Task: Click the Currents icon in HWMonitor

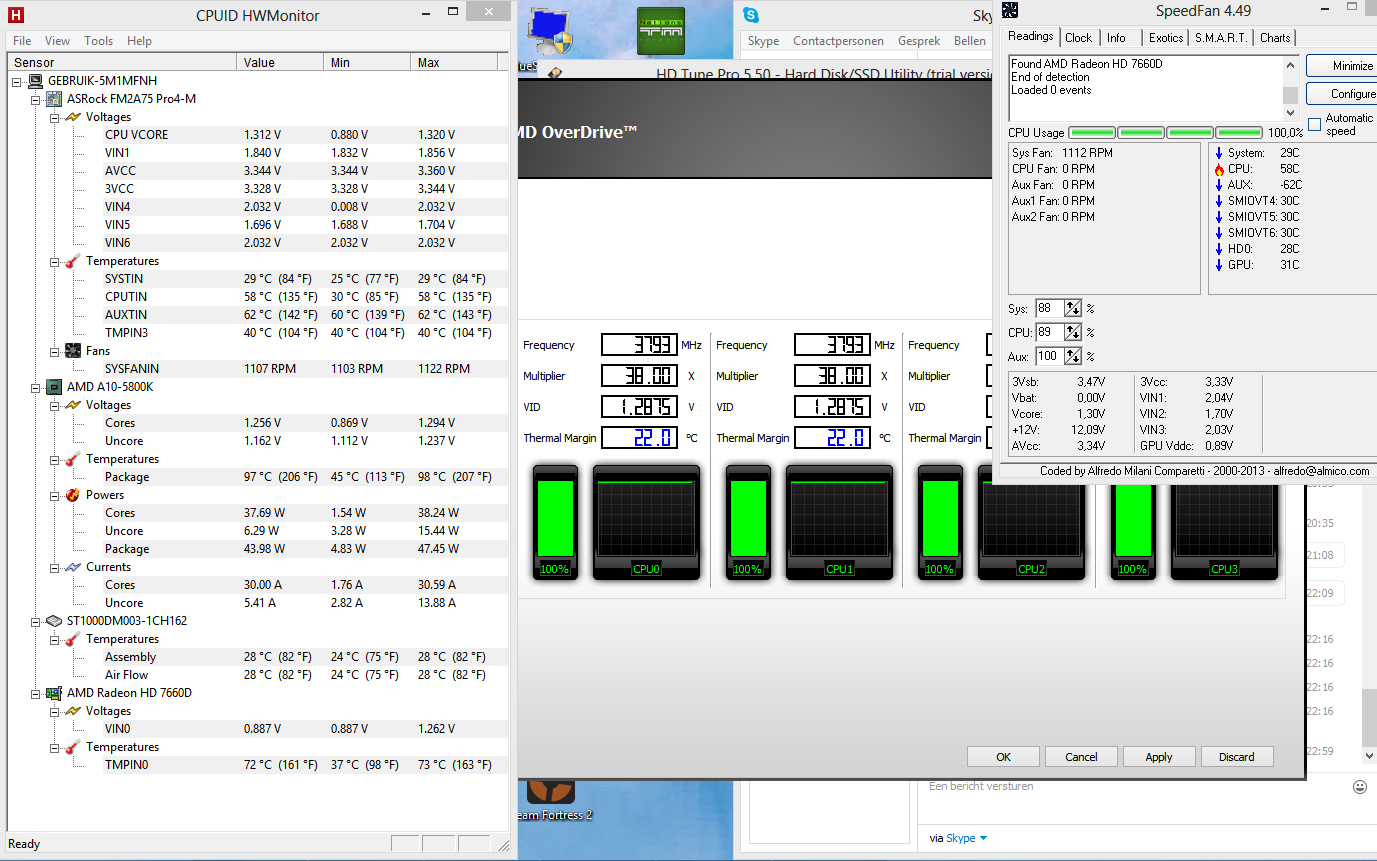Action: pyautogui.click(x=73, y=567)
